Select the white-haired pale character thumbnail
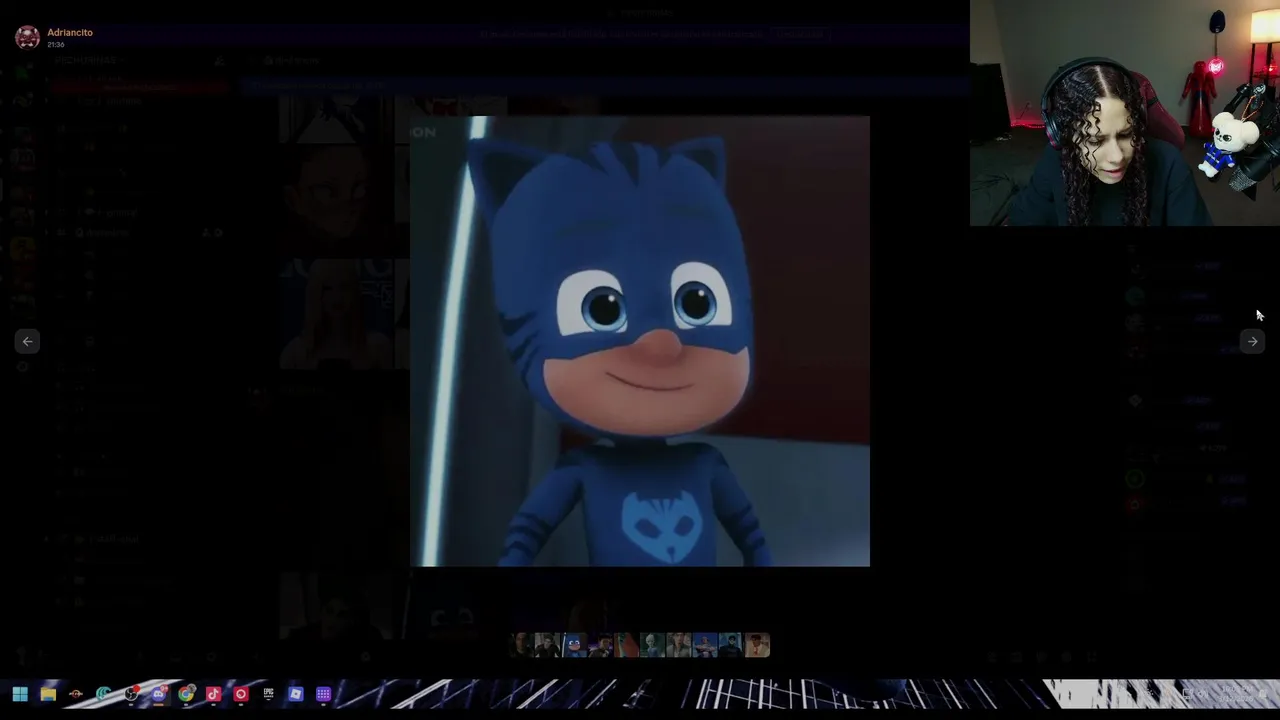 pos(652,645)
